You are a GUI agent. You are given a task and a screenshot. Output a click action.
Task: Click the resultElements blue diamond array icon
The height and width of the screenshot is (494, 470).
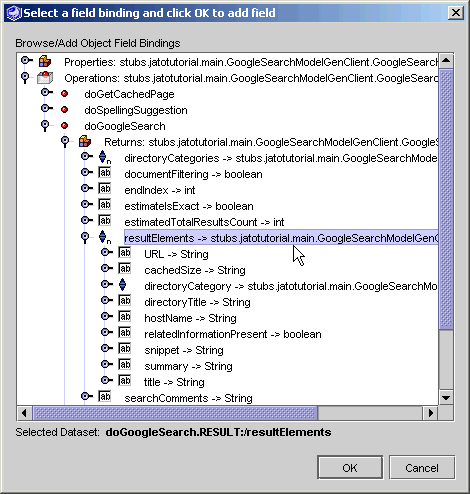[x=104, y=237]
